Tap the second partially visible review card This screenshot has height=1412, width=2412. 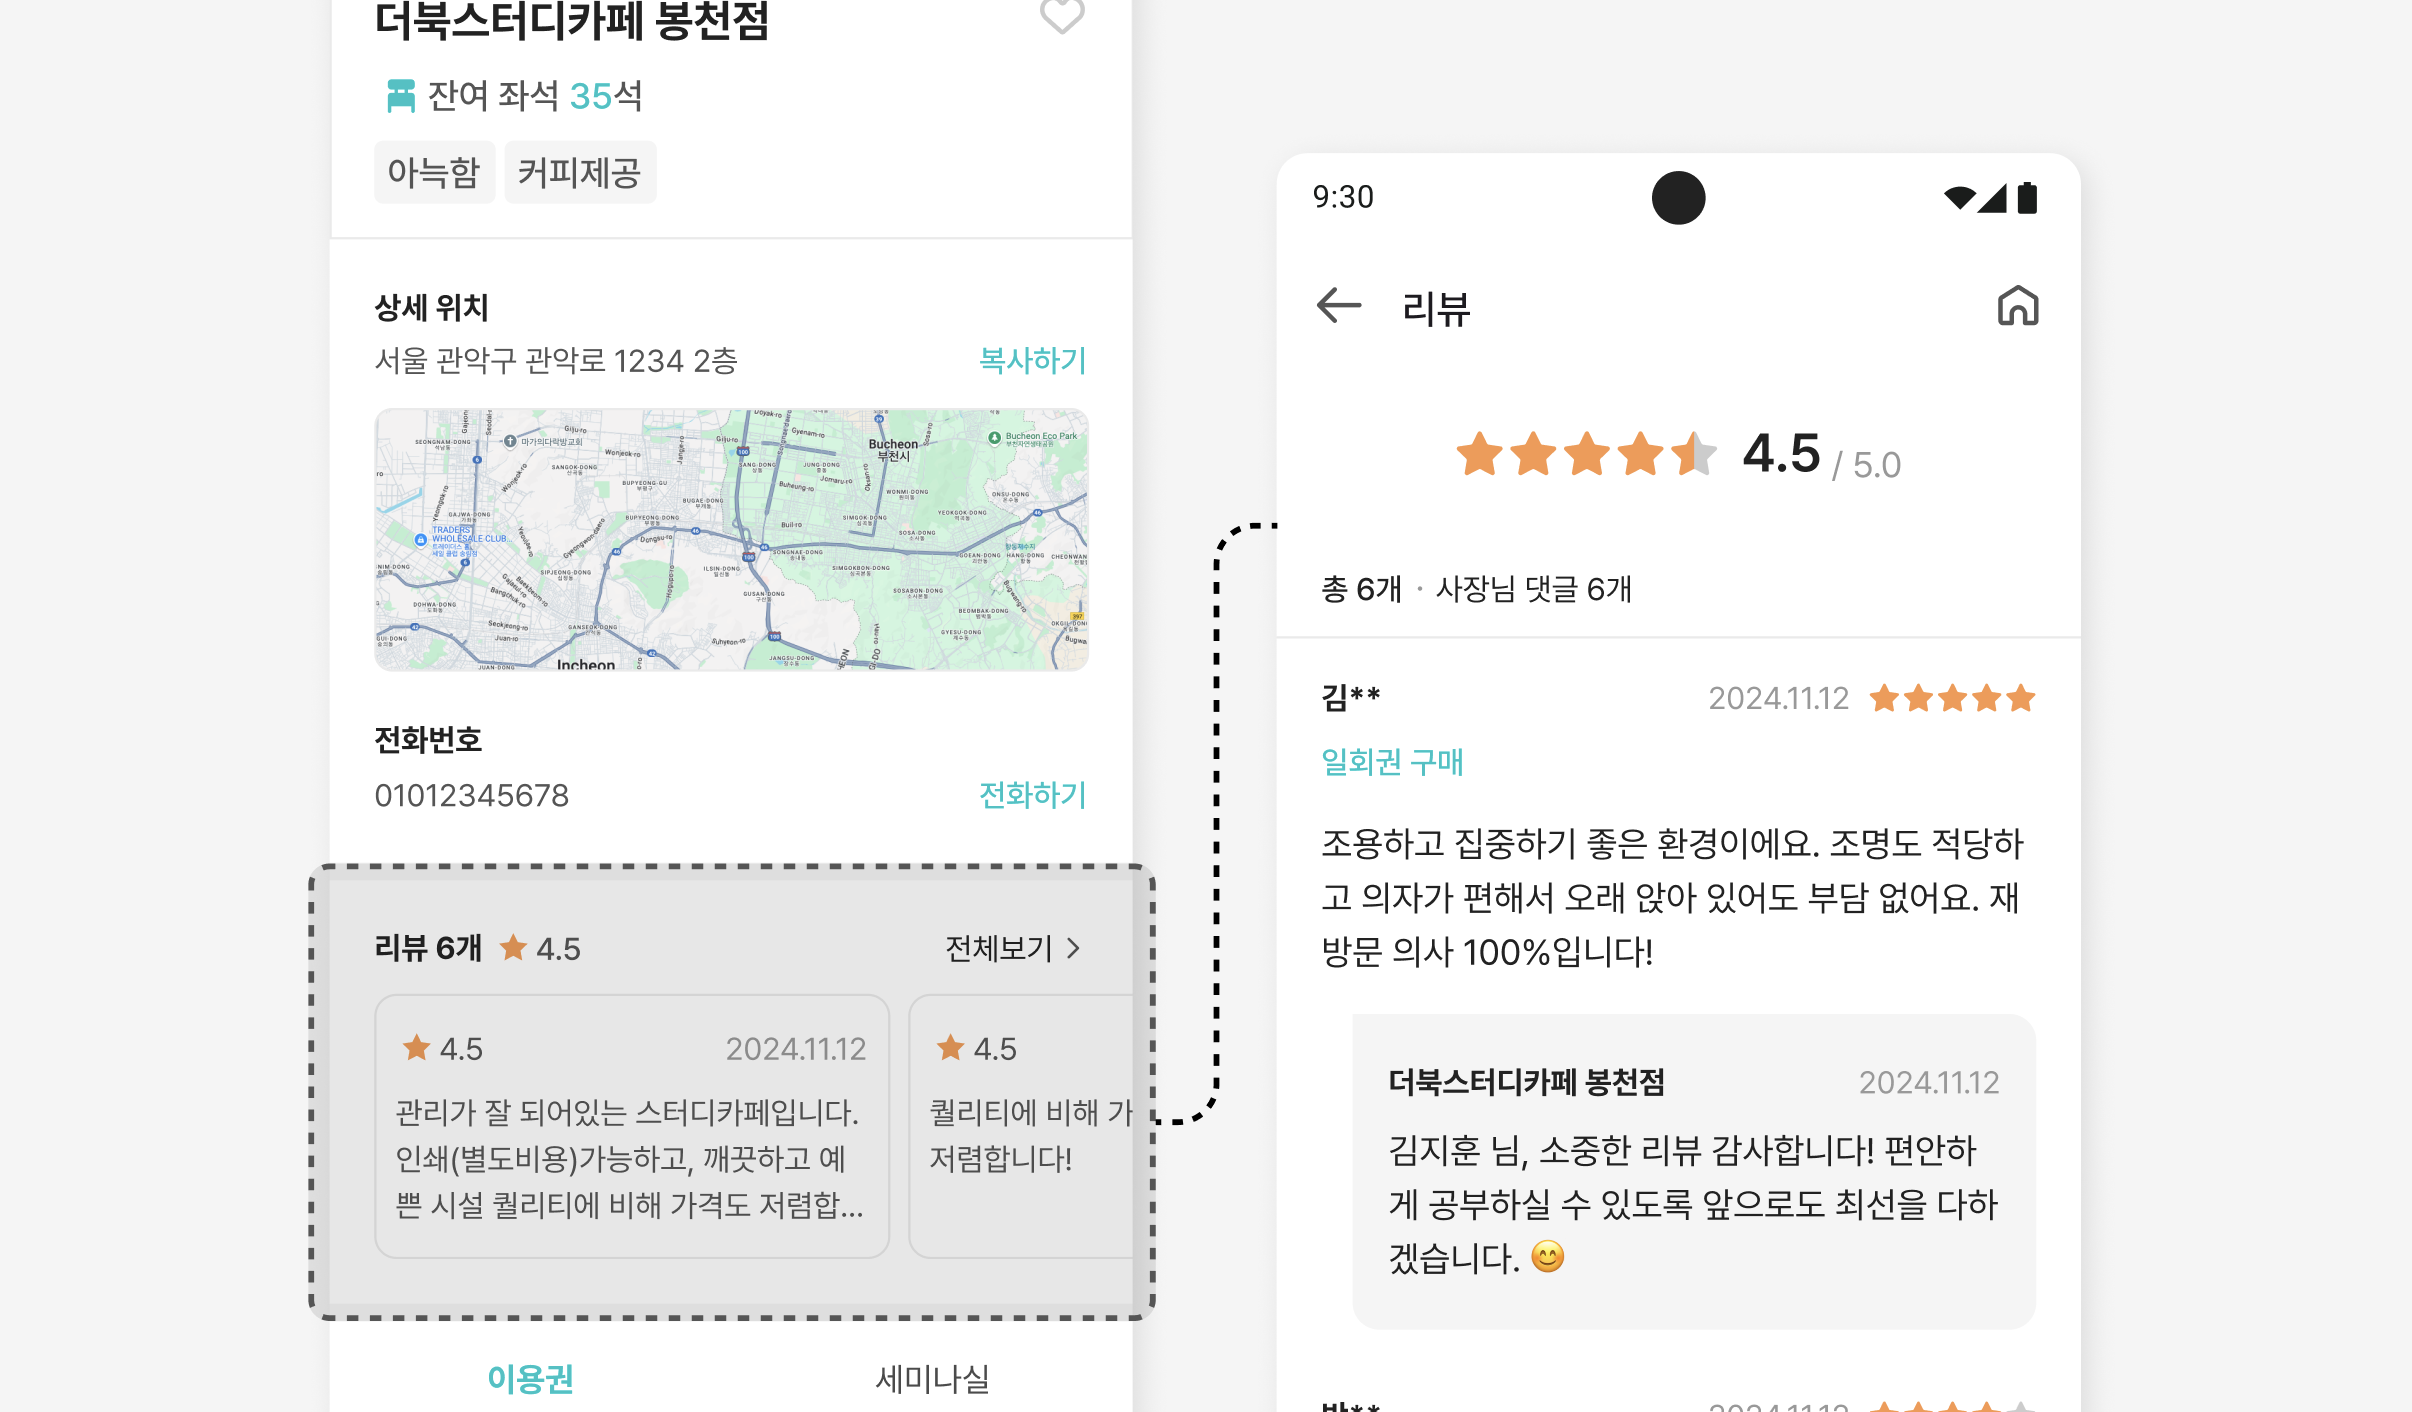[x=1021, y=1126]
